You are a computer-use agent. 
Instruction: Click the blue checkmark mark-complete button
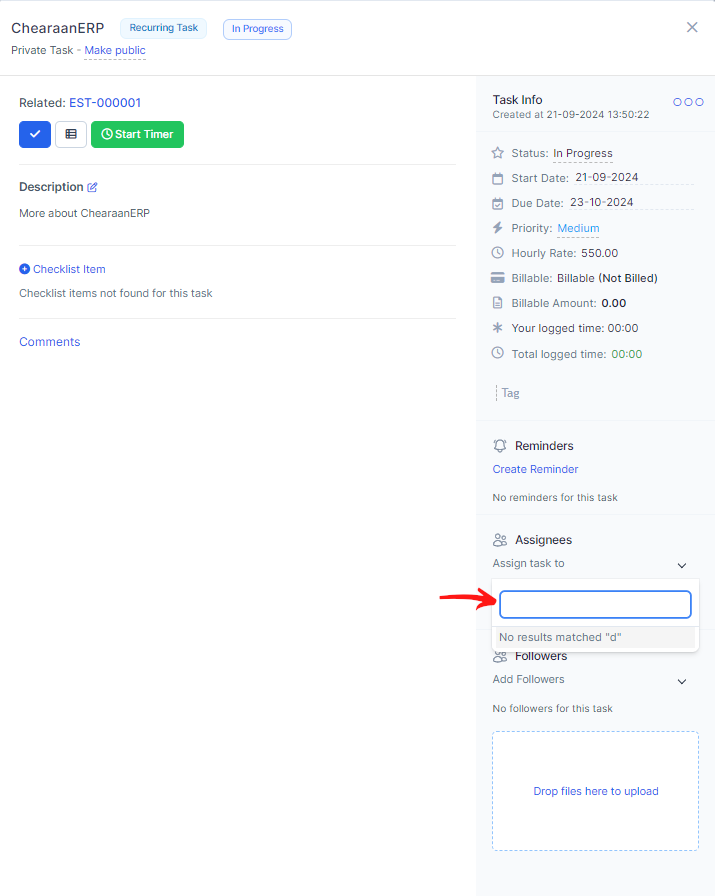click(x=35, y=134)
